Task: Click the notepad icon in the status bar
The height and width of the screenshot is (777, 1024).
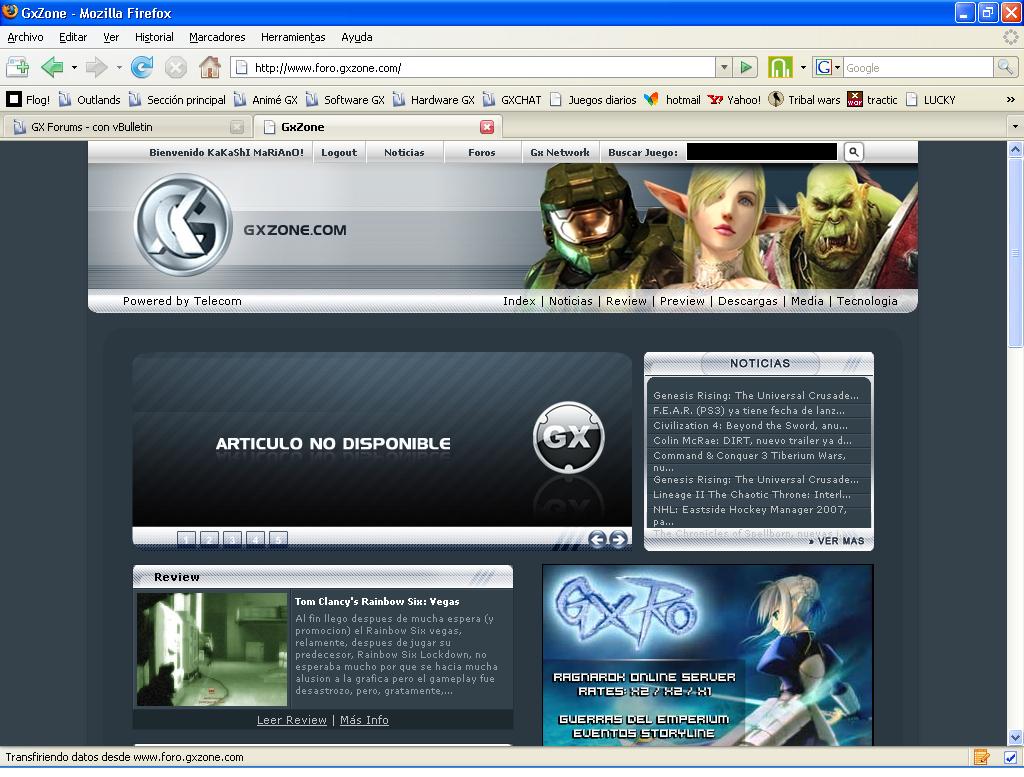Action: 981,757
